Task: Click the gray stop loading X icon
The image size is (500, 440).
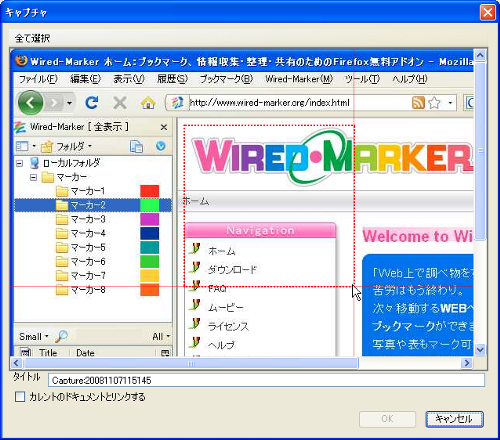Action: [x=120, y=103]
